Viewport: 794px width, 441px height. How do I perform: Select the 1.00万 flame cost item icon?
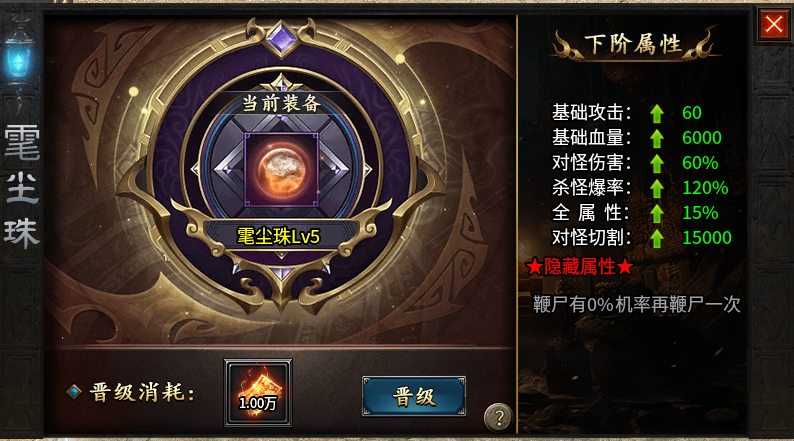(258, 393)
